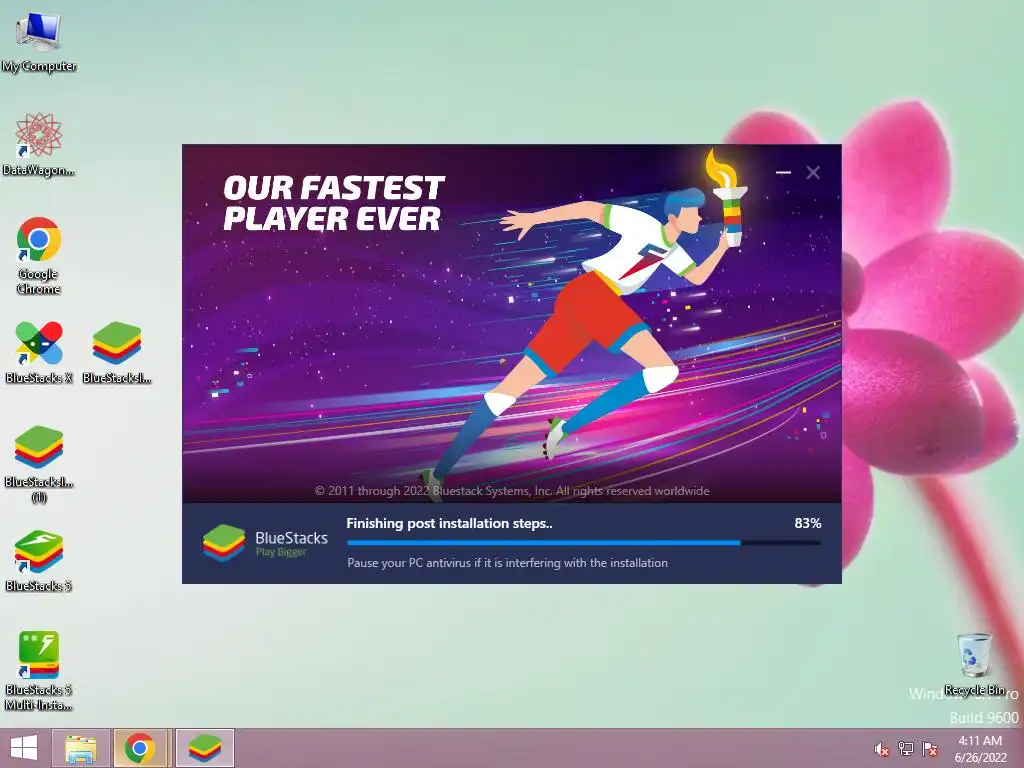Screen dimensions: 1024x768
Task: Select the Google Chrome desktop shortcut
Action: [39, 255]
